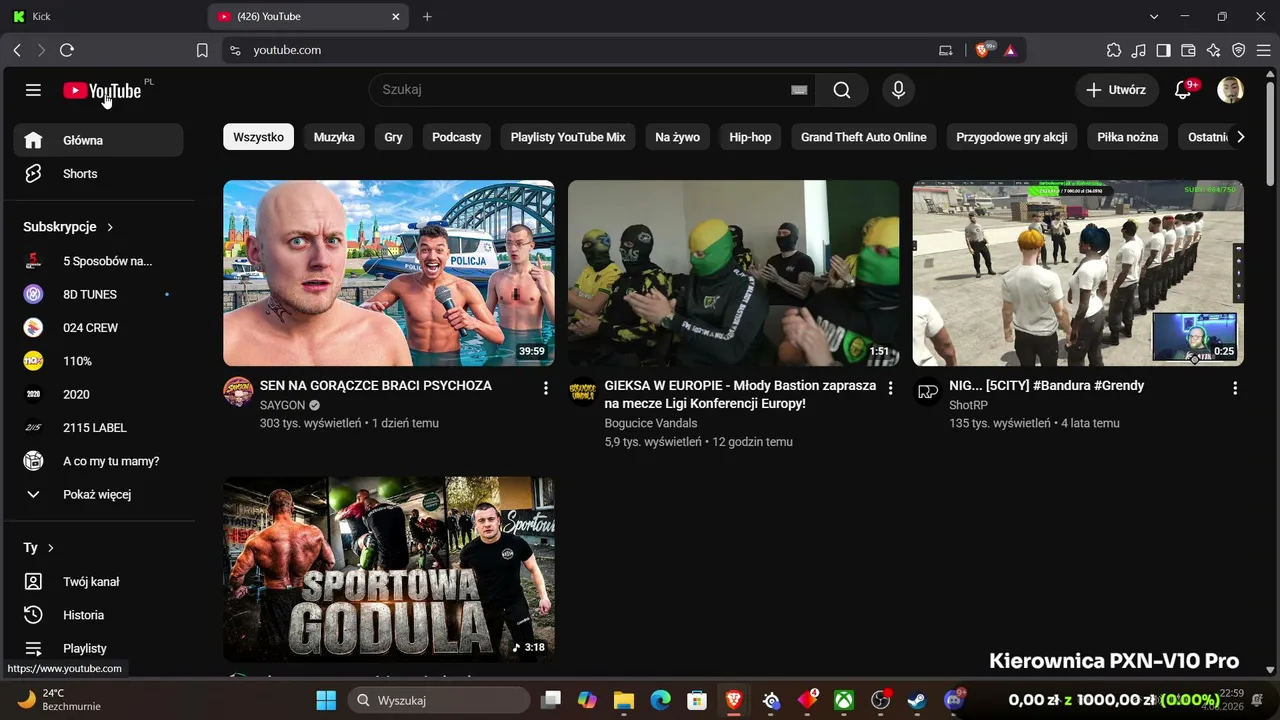The width and height of the screenshot is (1280, 720).
Task: Open the SPORTOWA GODULA video thumbnail
Action: click(389, 569)
